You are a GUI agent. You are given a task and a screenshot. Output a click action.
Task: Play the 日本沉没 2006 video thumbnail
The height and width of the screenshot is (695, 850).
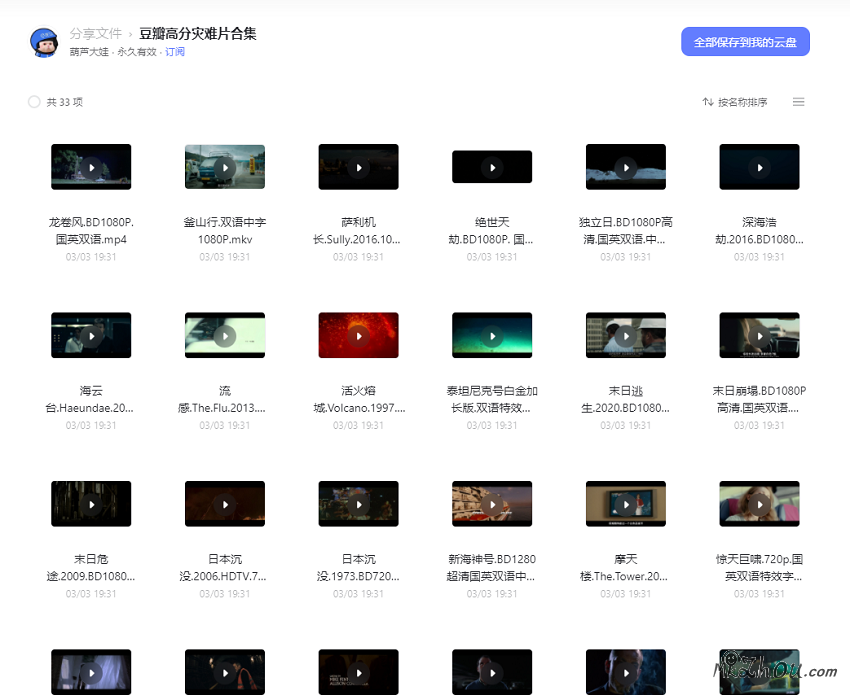(225, 504)
